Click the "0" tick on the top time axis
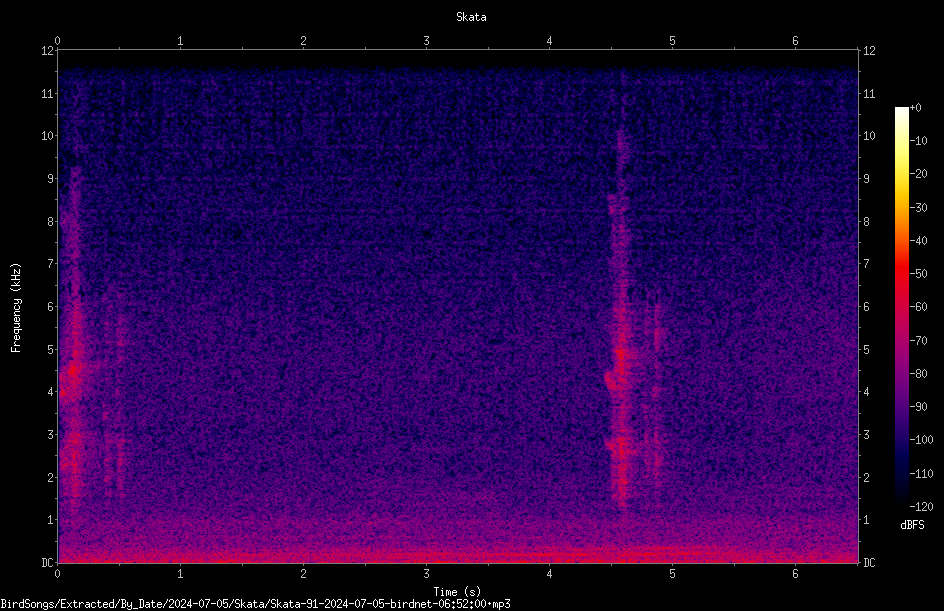Image resolution: width=944 pixels, height=611 pixels. pos(57,41)
